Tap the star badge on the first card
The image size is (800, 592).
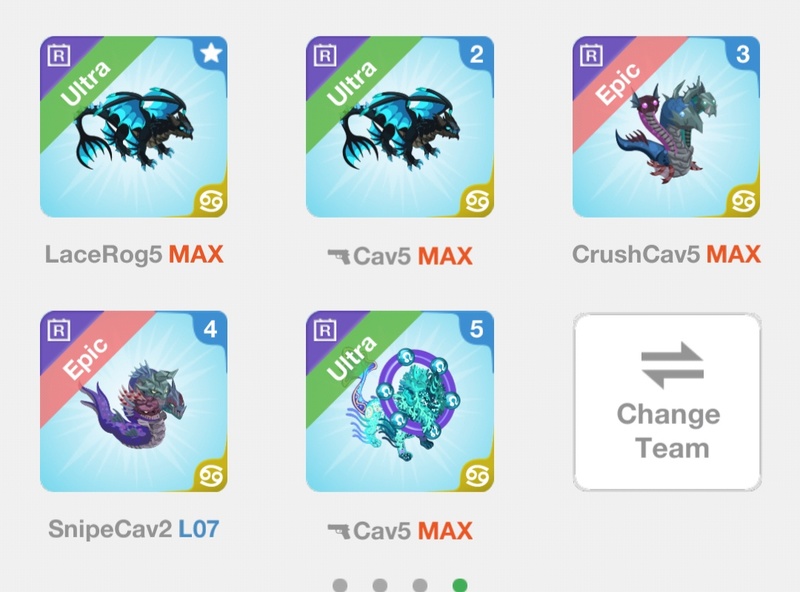pos(211,53)
